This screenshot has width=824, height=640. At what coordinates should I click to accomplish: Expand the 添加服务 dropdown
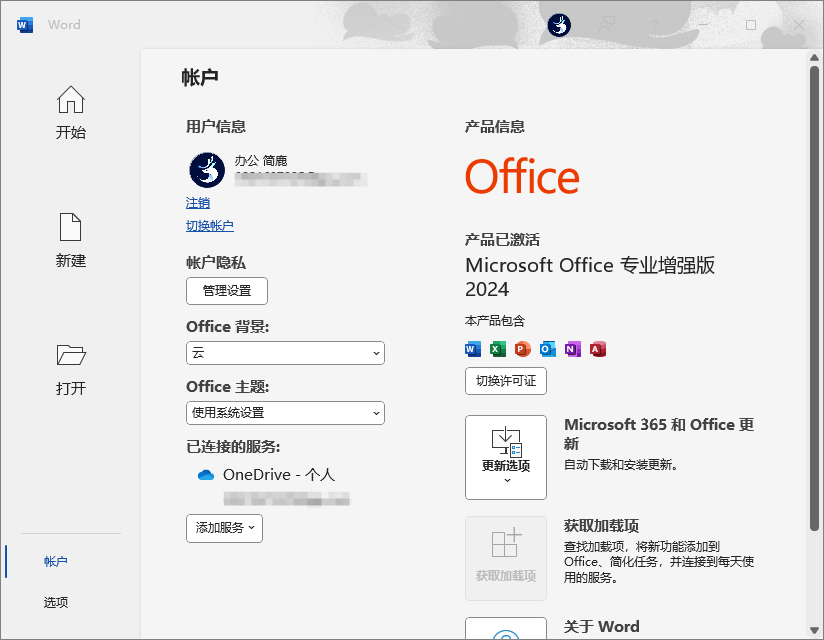click(x=224, y=529)
